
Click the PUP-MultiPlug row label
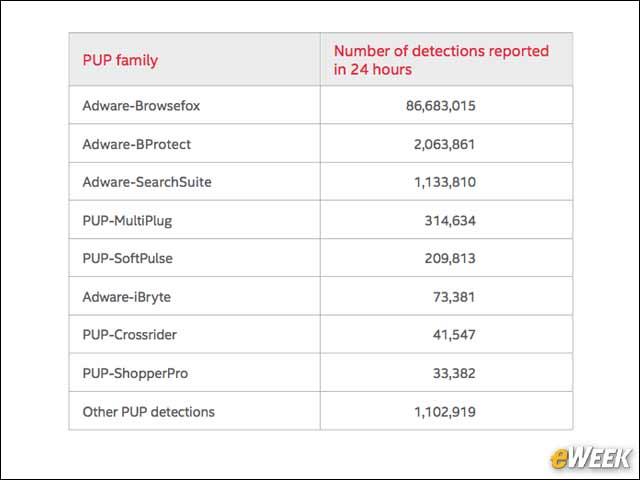click(127, 221)
